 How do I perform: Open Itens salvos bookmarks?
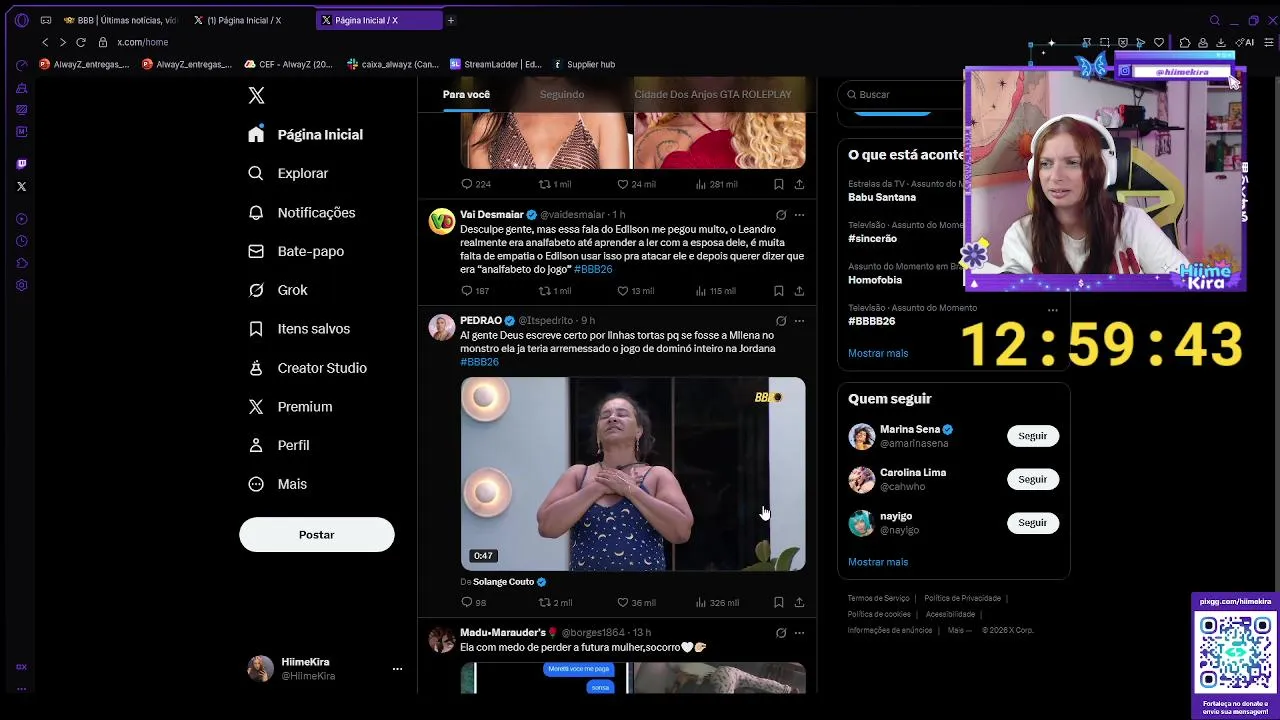point(299,328)
